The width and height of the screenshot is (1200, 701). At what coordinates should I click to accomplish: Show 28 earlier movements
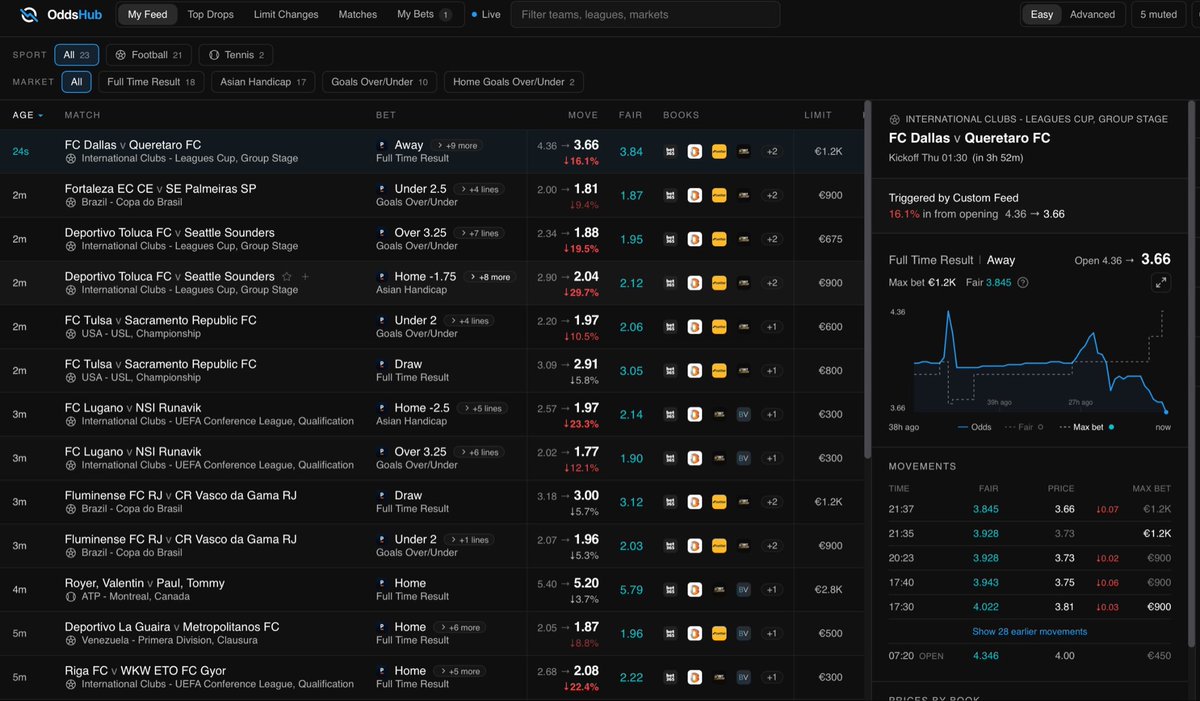coord(1029,631)
